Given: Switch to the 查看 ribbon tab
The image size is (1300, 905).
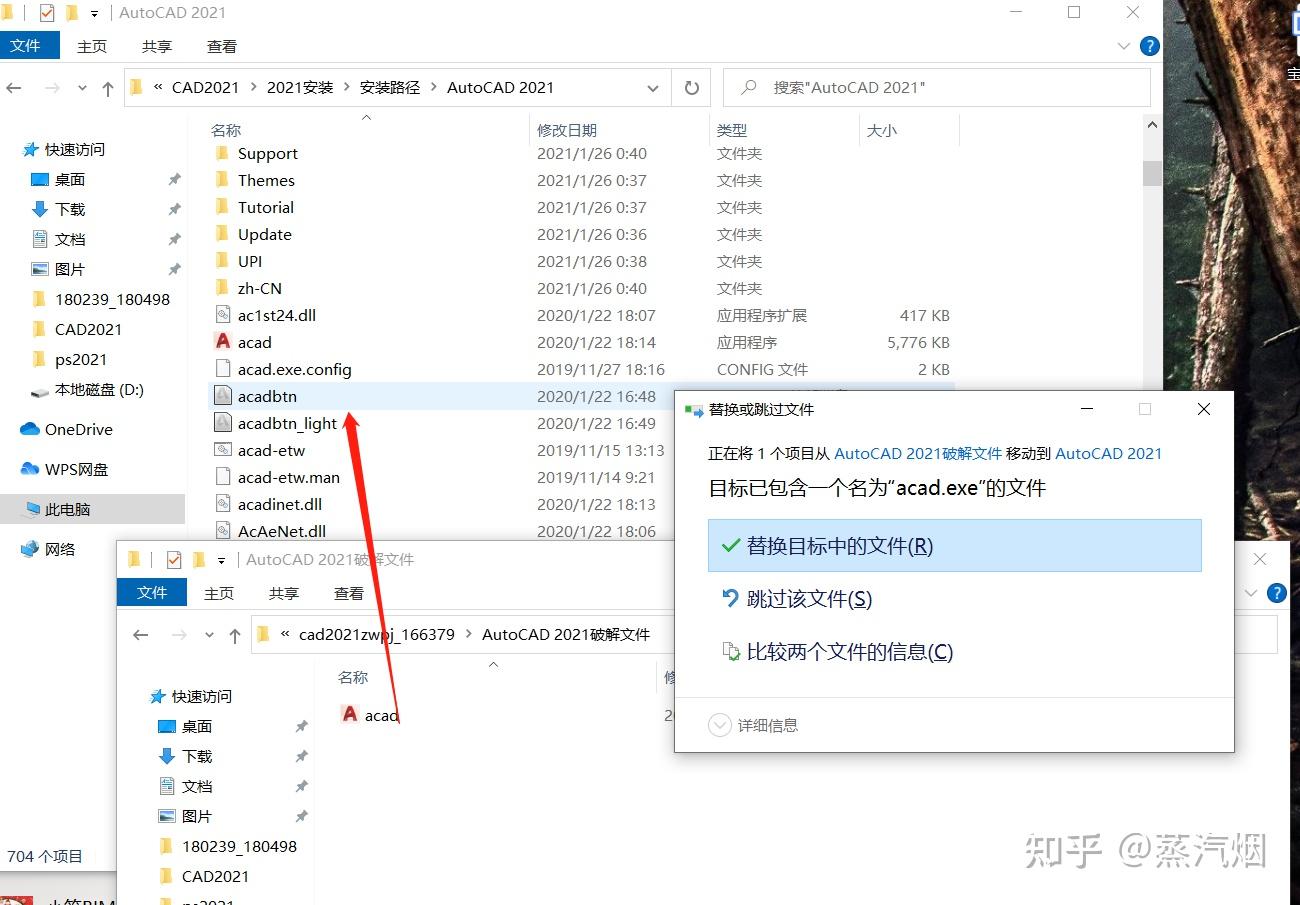Looking at the screenshot, I should click(x=220, y=46).
